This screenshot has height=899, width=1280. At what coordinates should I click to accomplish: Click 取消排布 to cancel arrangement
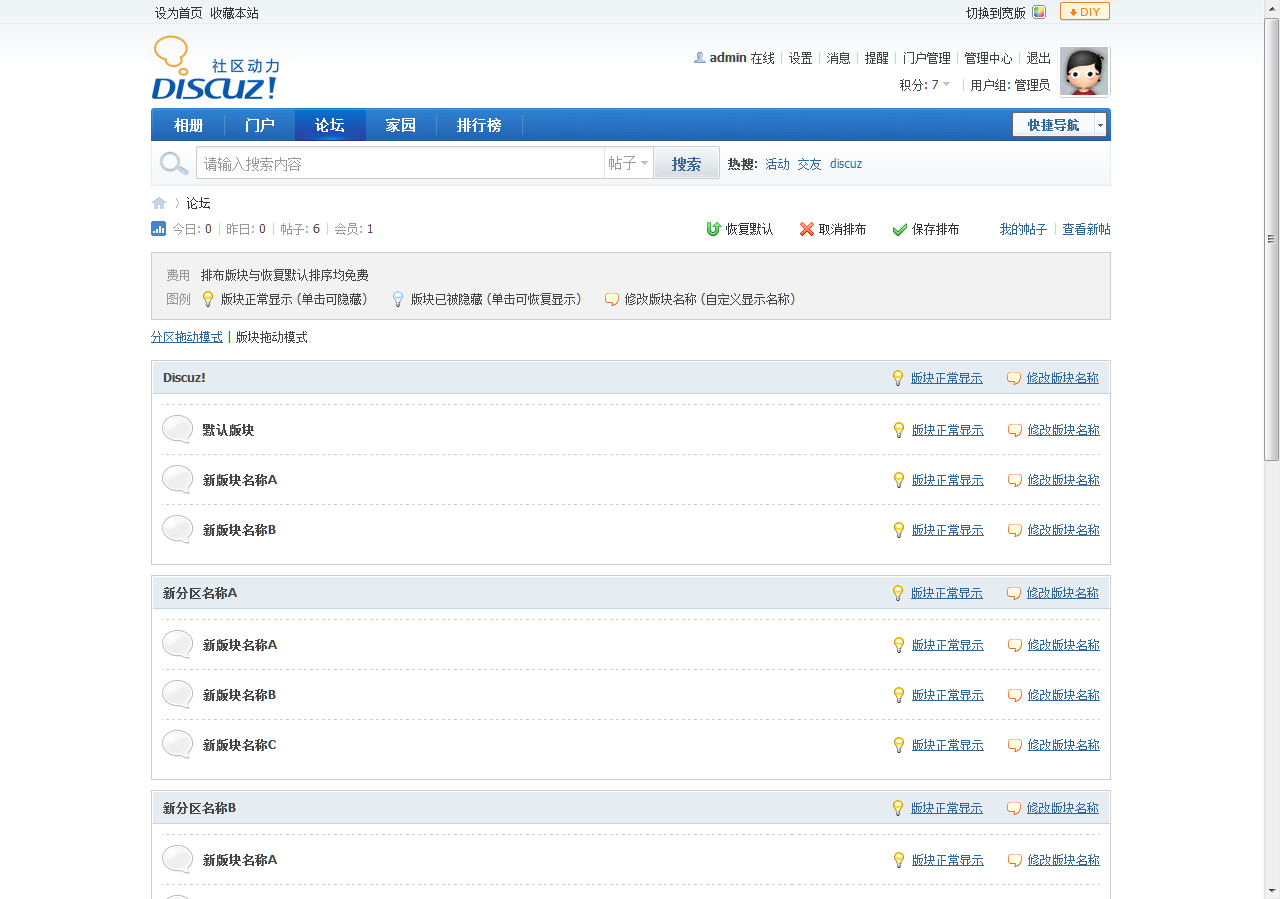tap(842, 229)
